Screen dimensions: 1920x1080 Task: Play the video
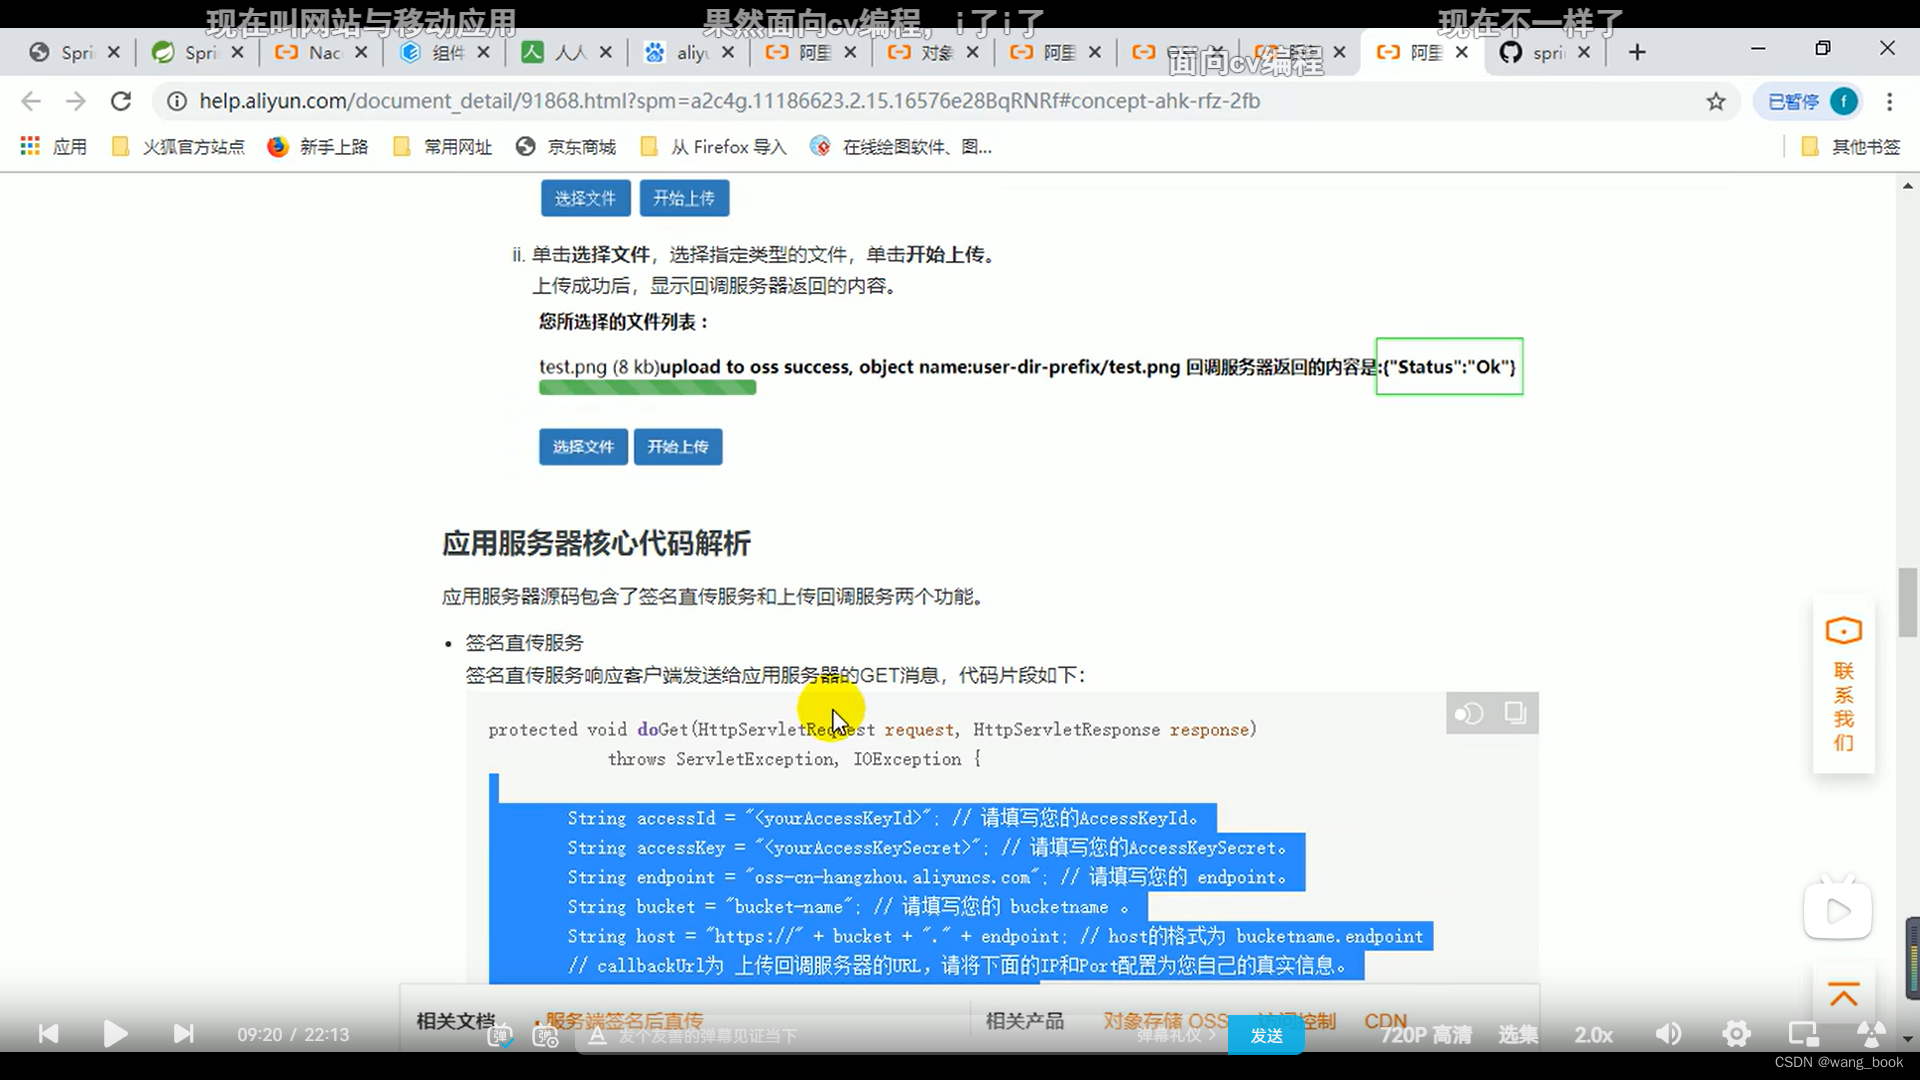point(115,1034)
